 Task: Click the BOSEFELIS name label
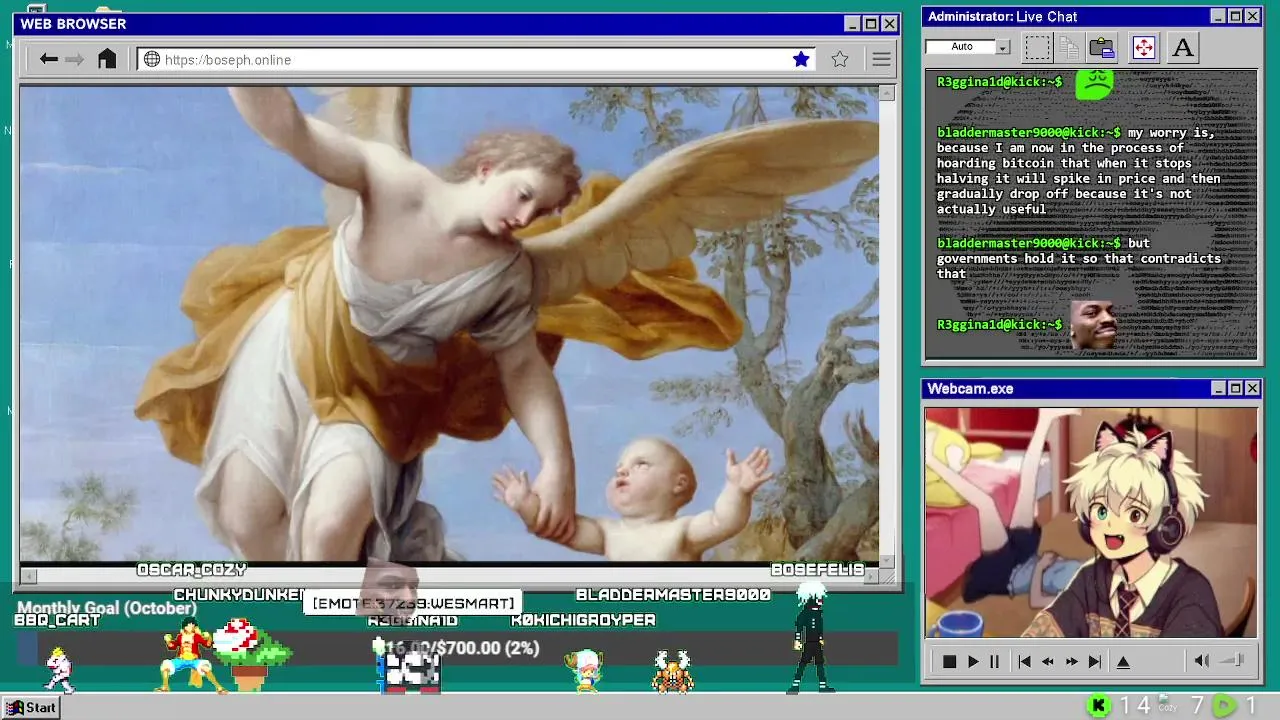pyautogui.click(x=817, y=569)
